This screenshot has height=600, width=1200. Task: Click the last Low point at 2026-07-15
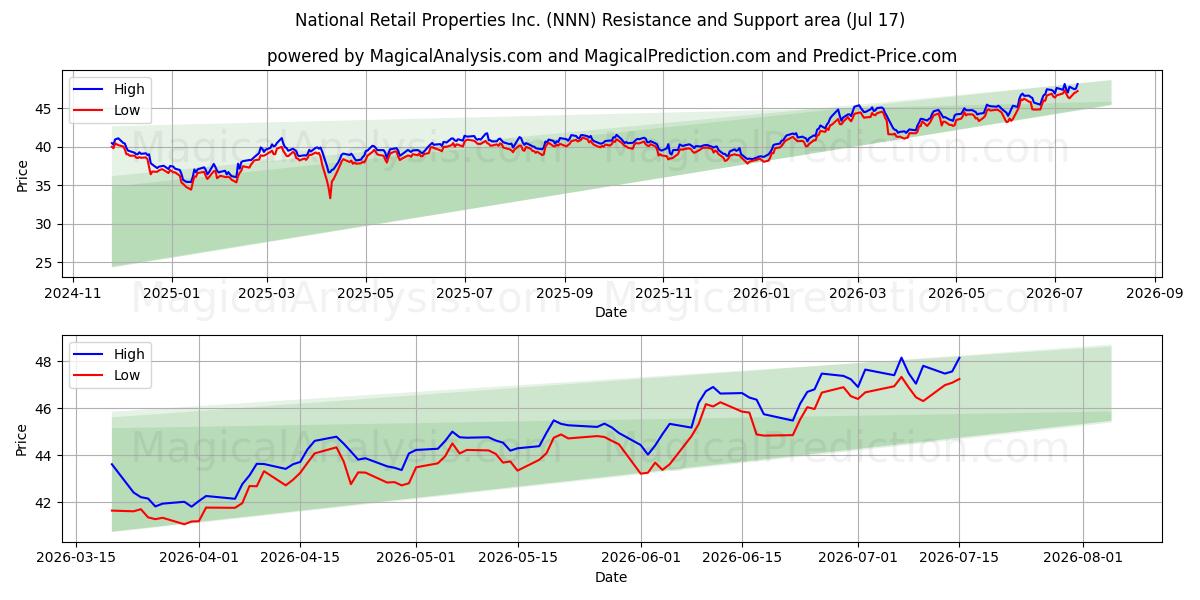coord(959,379)
